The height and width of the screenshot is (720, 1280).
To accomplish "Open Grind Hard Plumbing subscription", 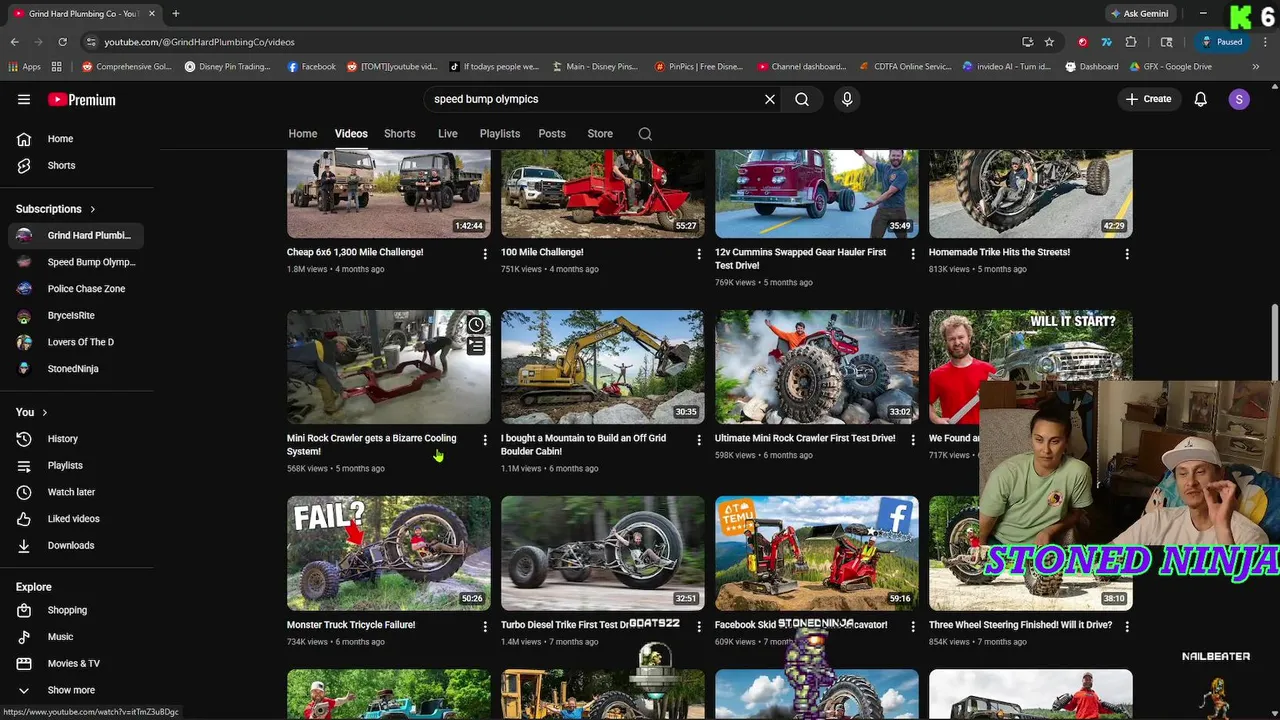I will [77, 236].
